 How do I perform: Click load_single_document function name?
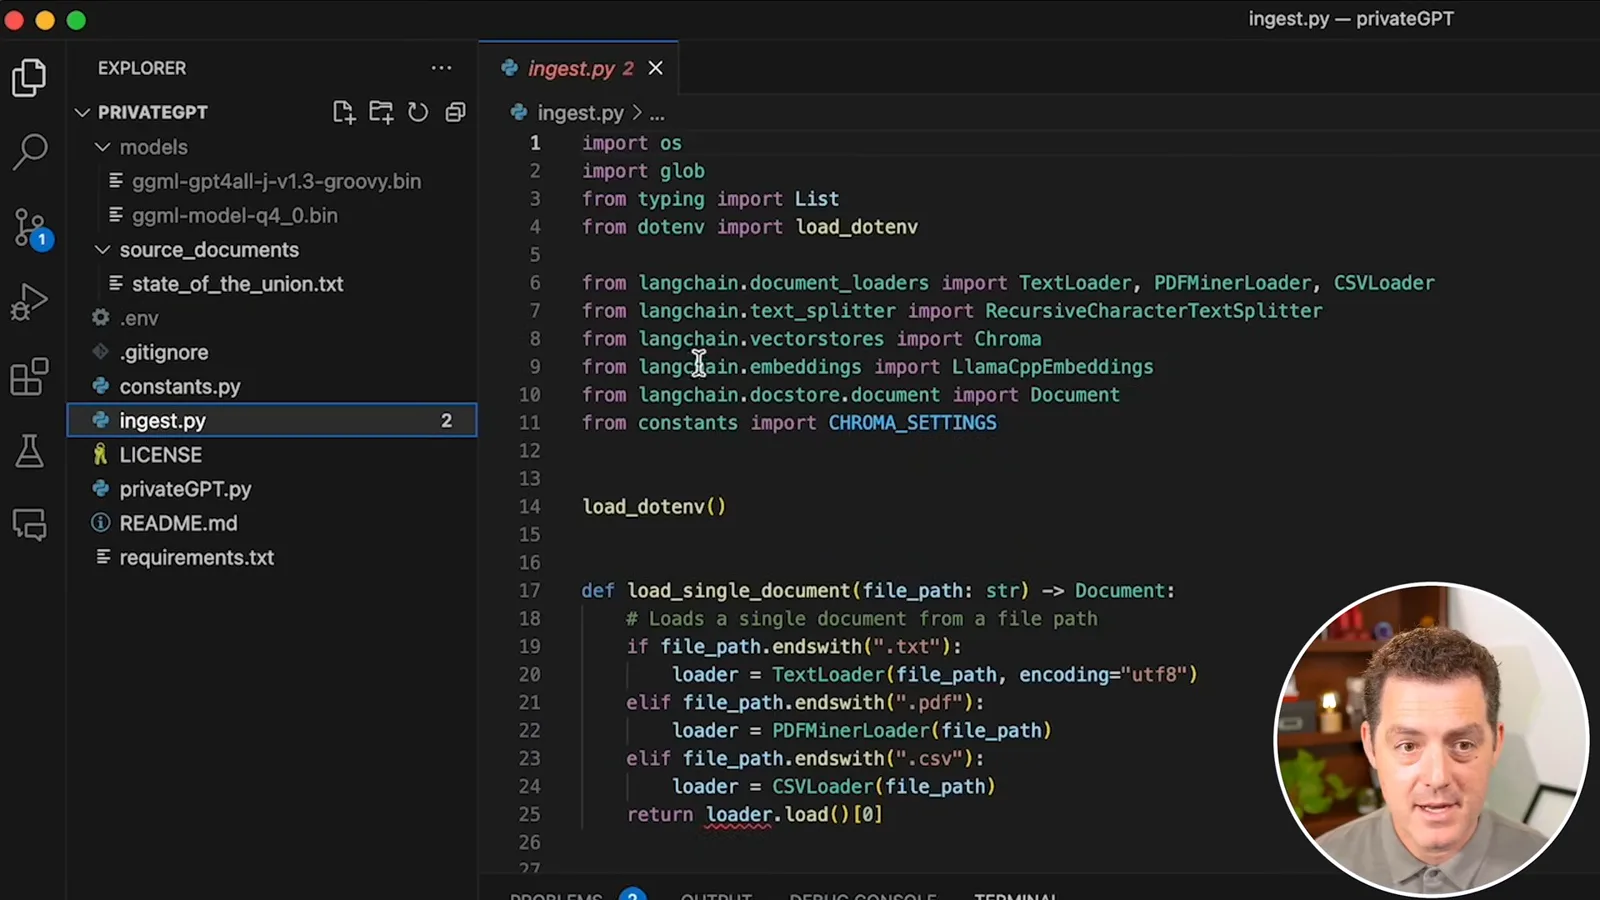tap(739, 591)
